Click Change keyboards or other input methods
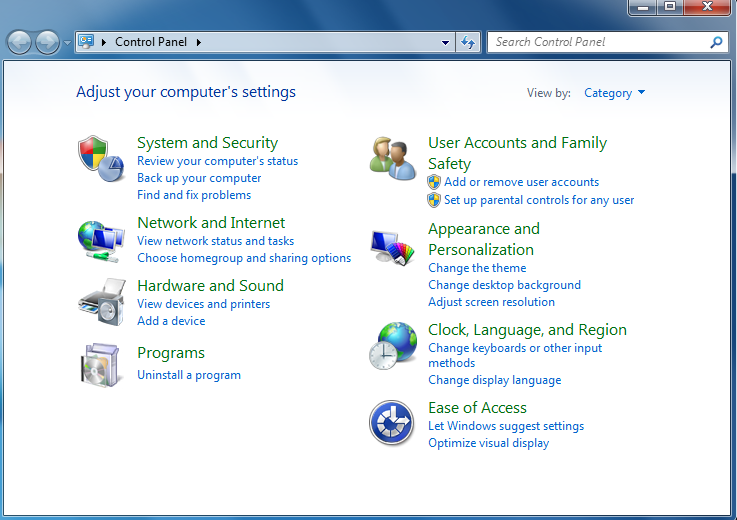This screenshot has height=520, width=737. tap(515, 355)
